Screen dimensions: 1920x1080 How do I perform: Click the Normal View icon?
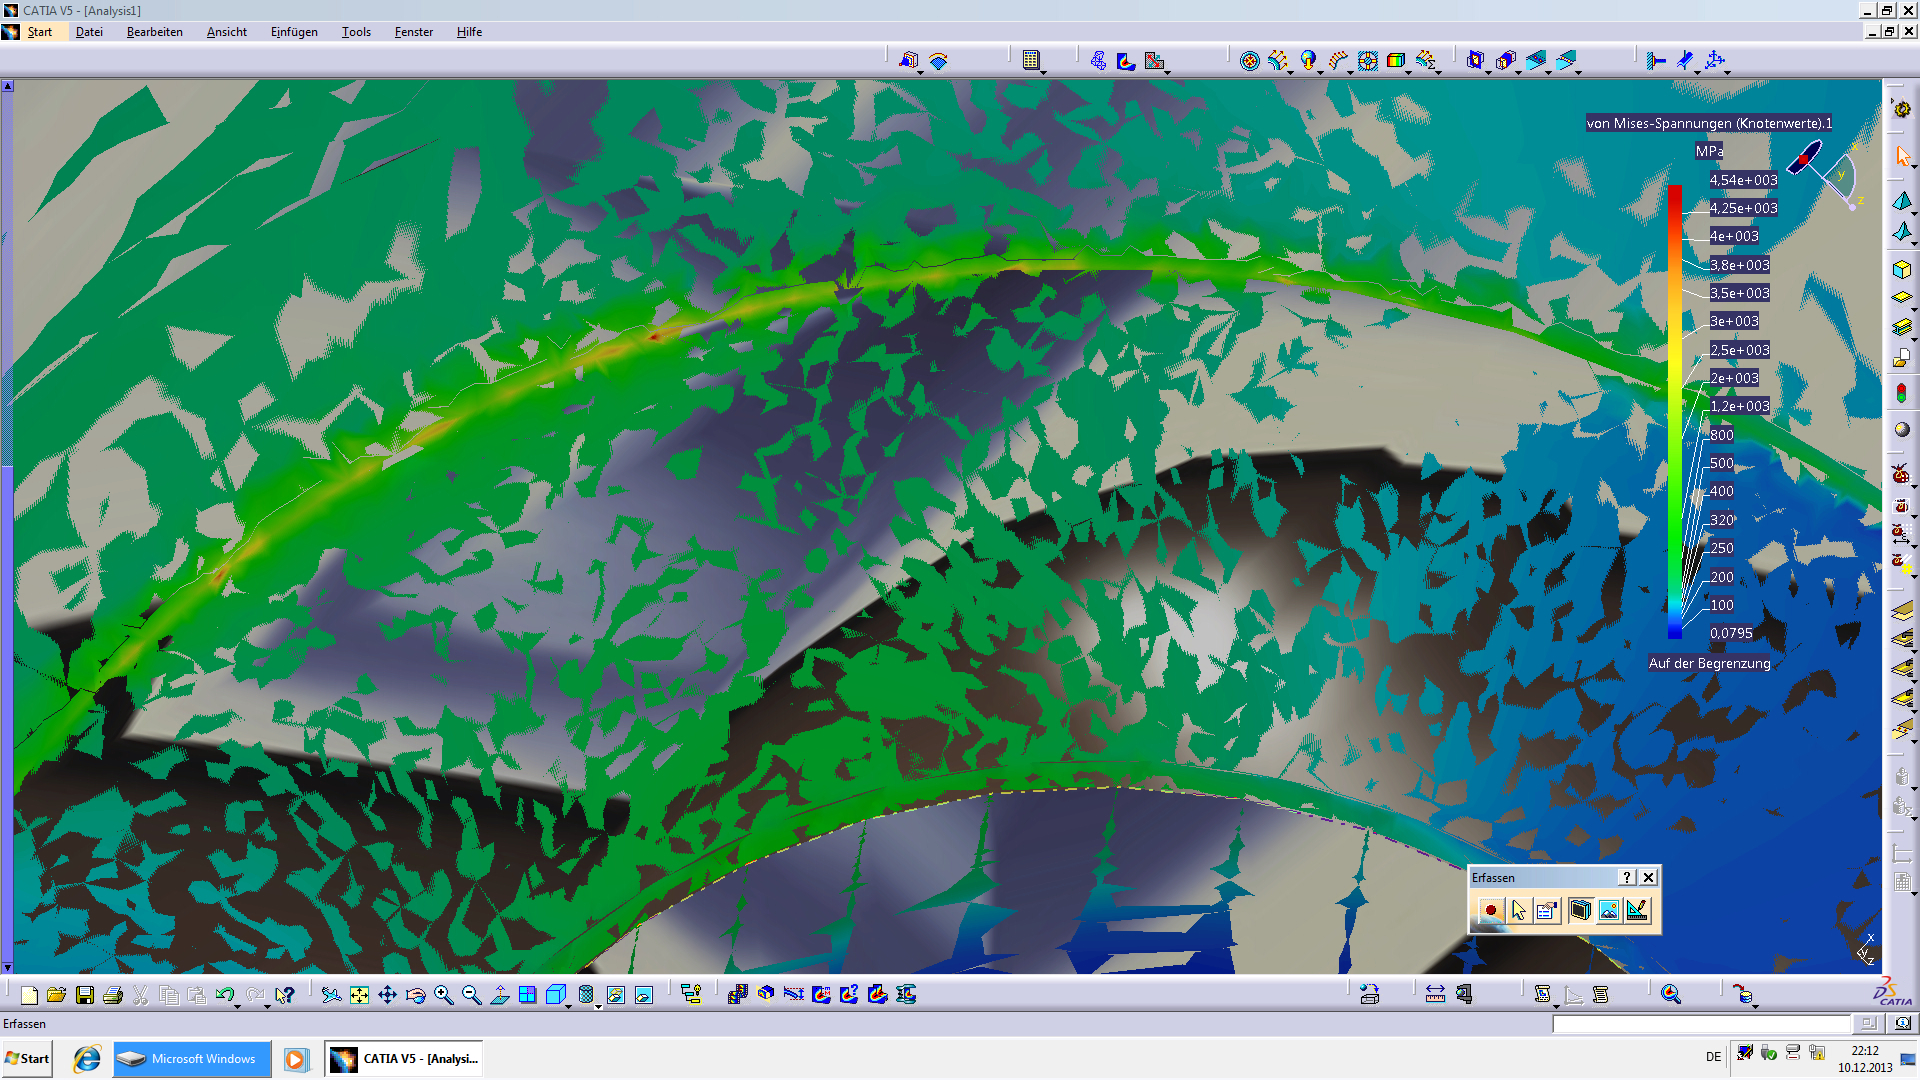[x=499, y=995]
